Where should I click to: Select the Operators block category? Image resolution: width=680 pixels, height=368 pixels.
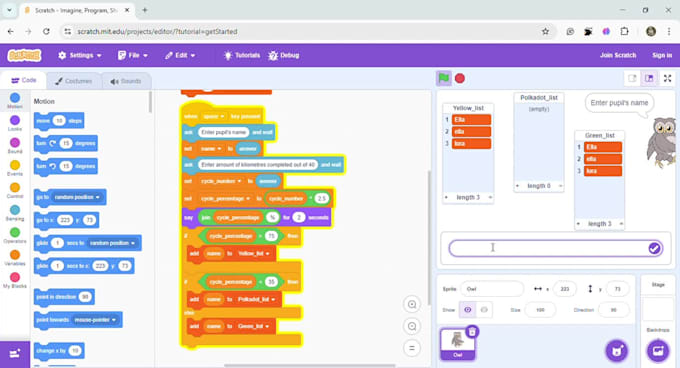coord(15,235)
